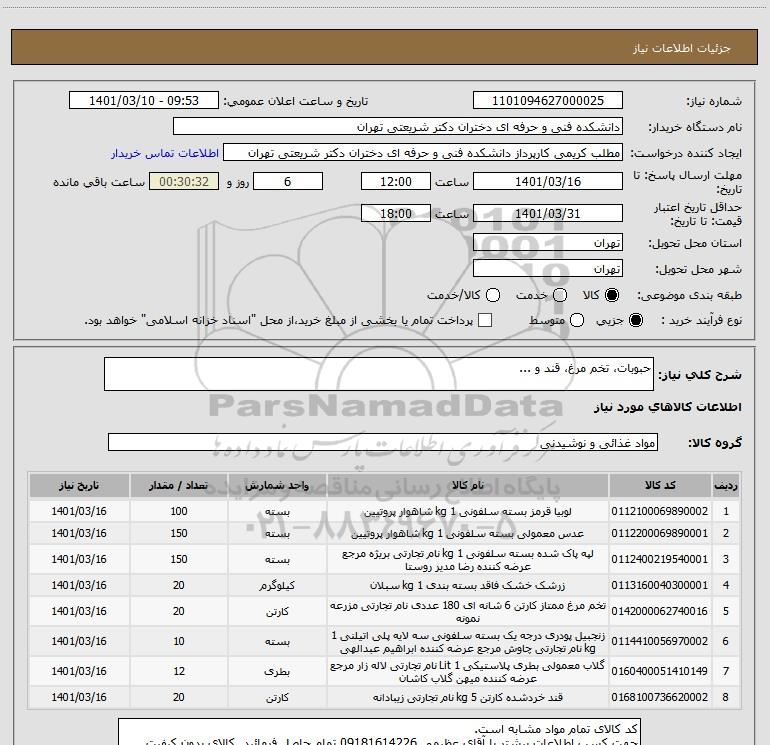
Task: Click the تخم مرغ ممتاز product name
Action: [468, 612]
